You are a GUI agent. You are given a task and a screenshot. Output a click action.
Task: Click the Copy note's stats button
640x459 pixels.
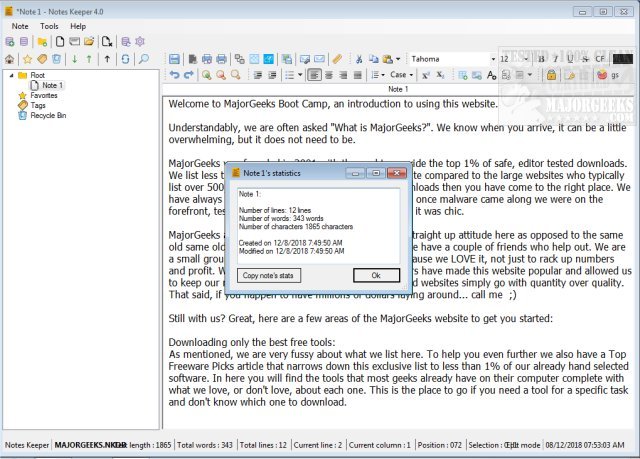pos(269,275)
